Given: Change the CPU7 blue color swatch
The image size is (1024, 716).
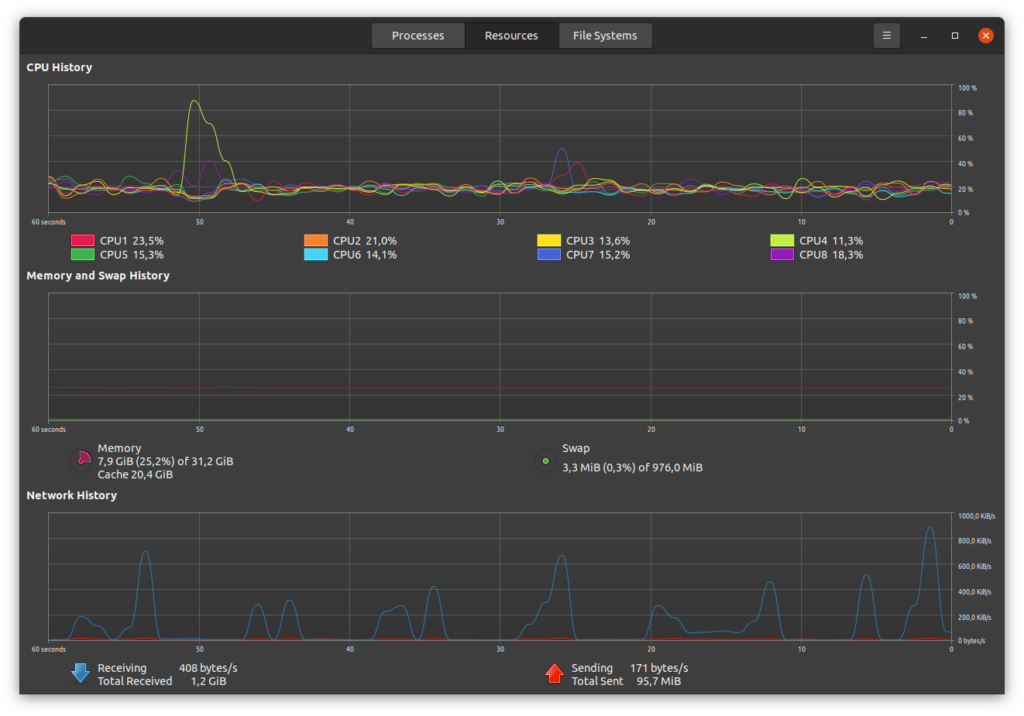Looking at the screenshot, I should pyautogui.click(x=549, y=255).
